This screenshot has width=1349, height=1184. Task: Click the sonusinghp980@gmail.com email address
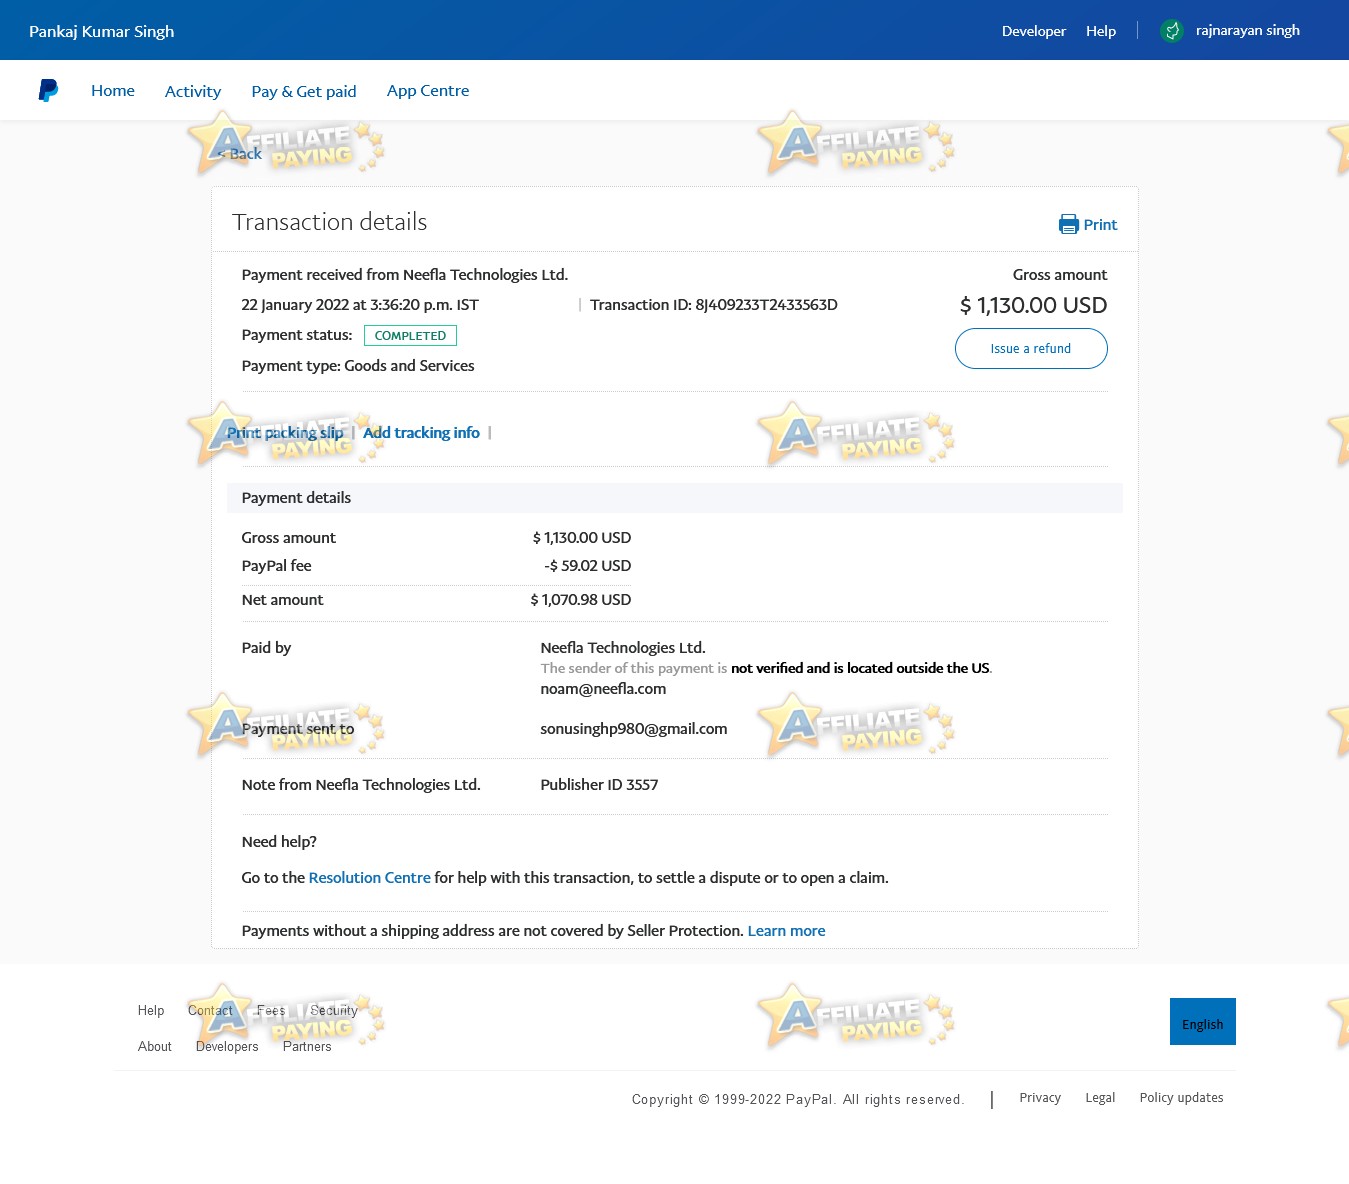pyautogui.click(x=634, y=729)
